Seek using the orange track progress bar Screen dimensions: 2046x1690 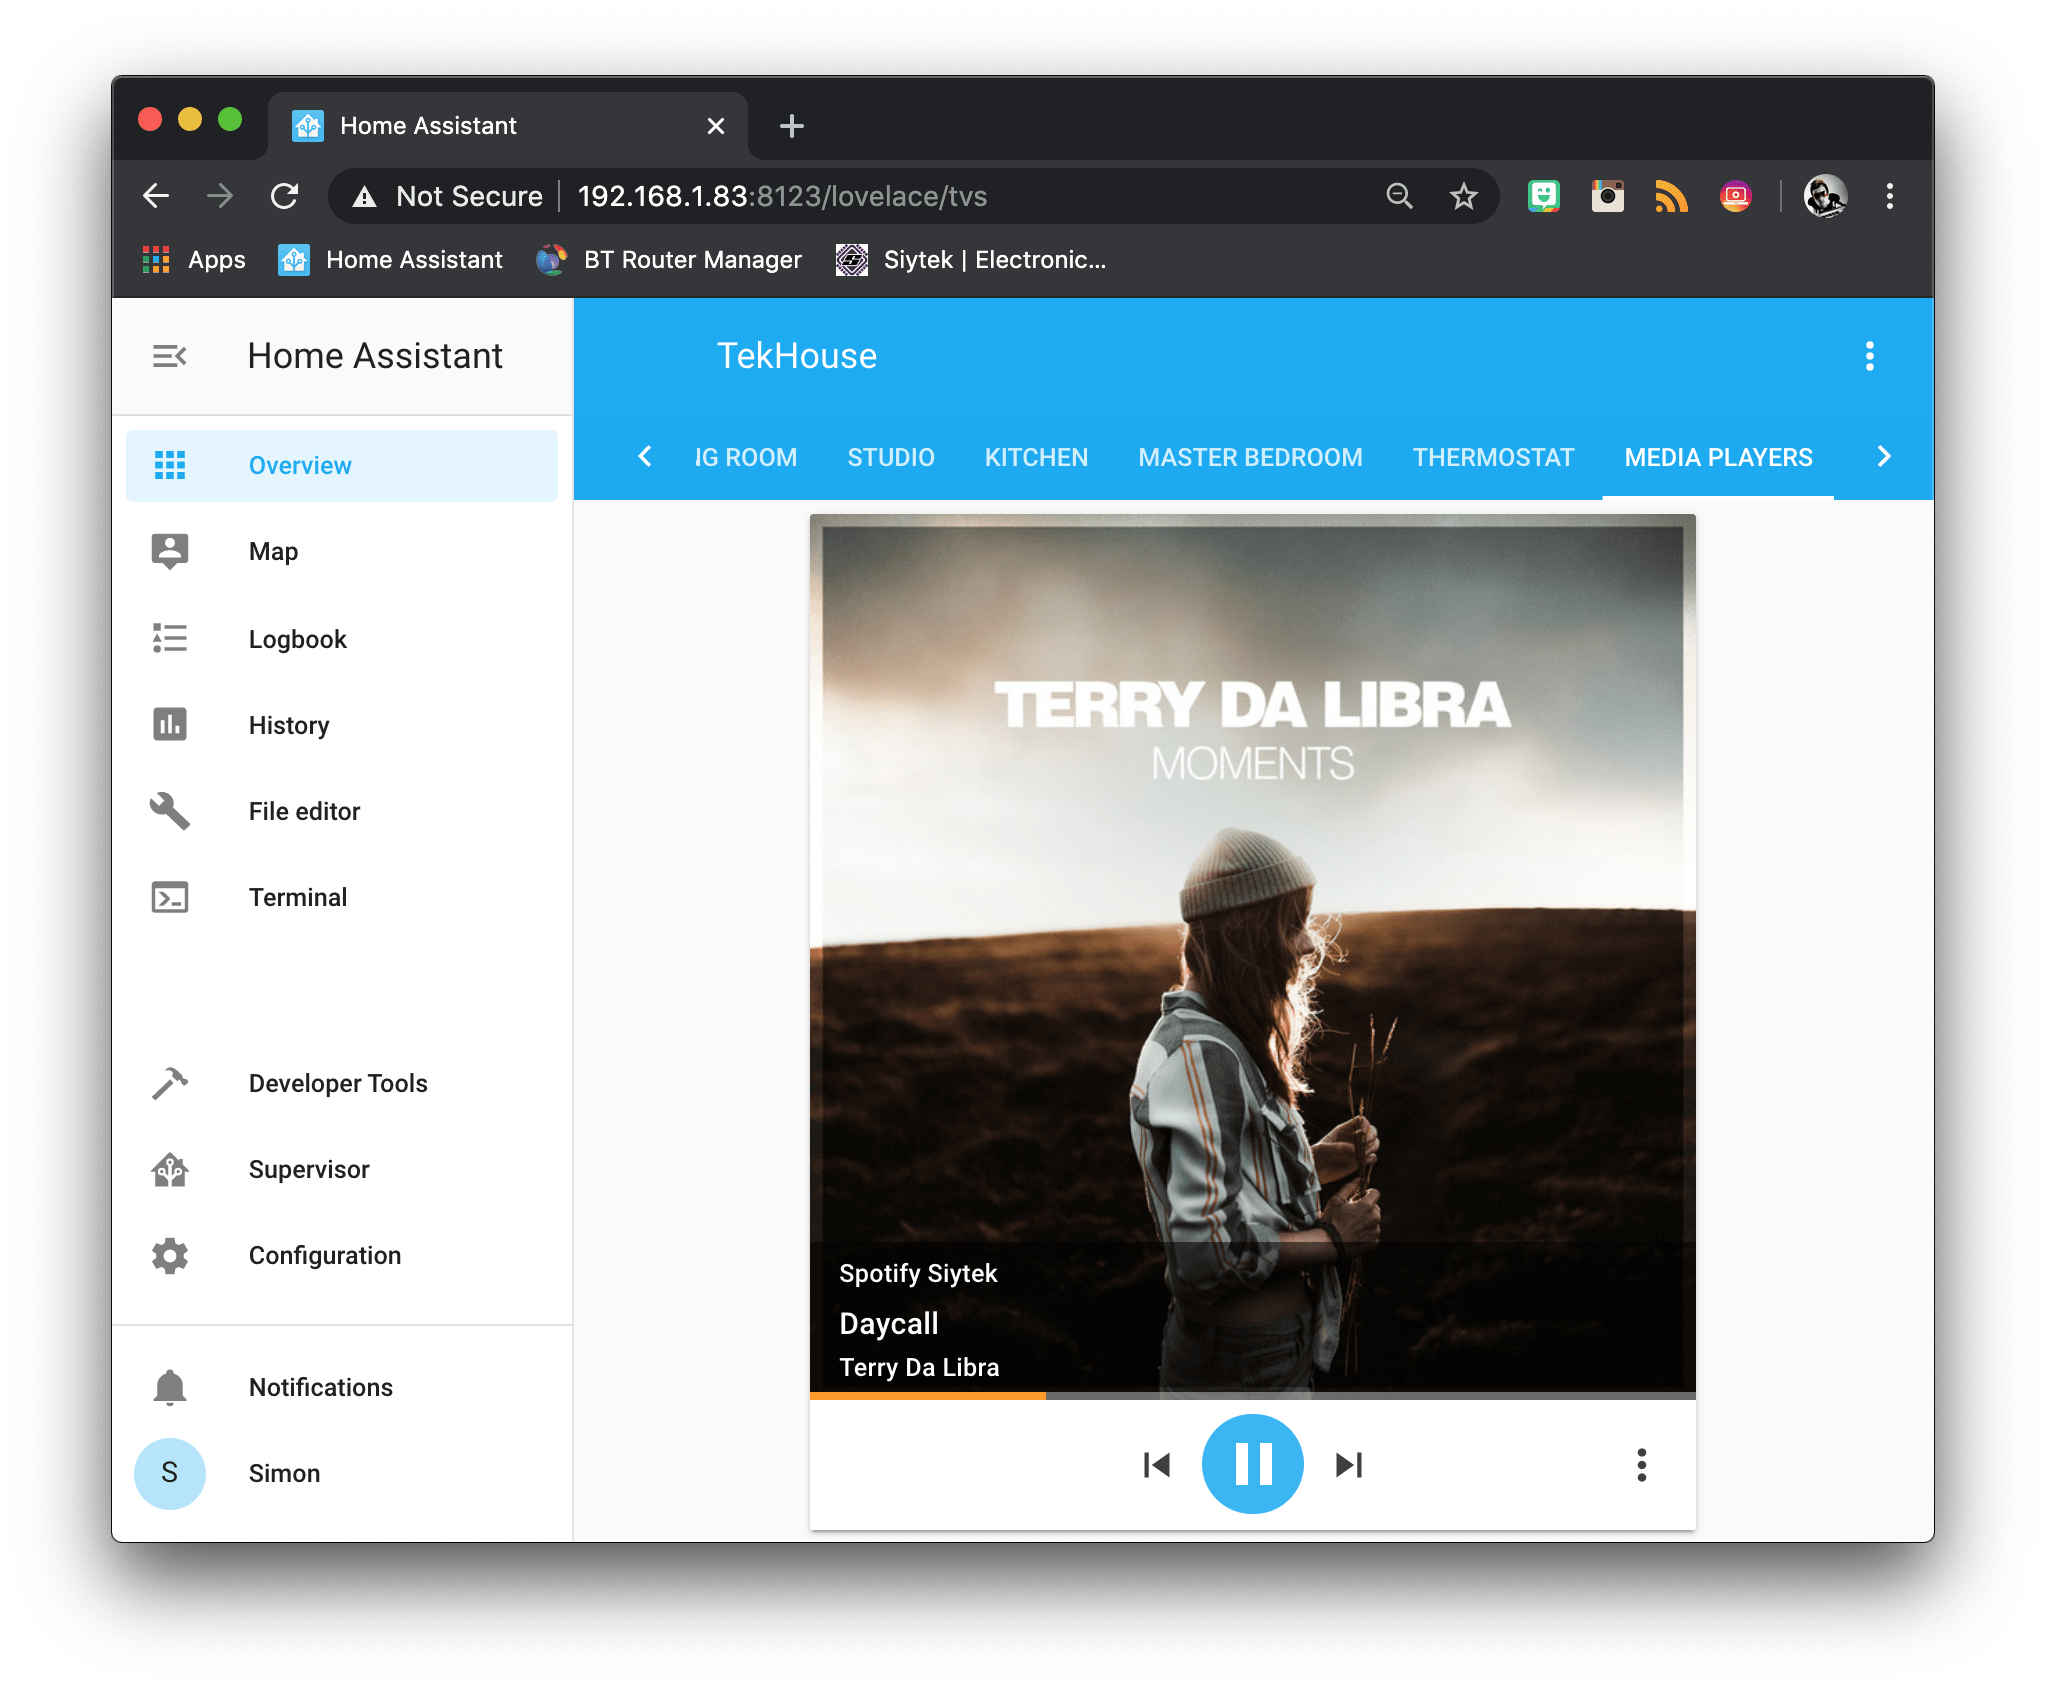[1252, 1395]
